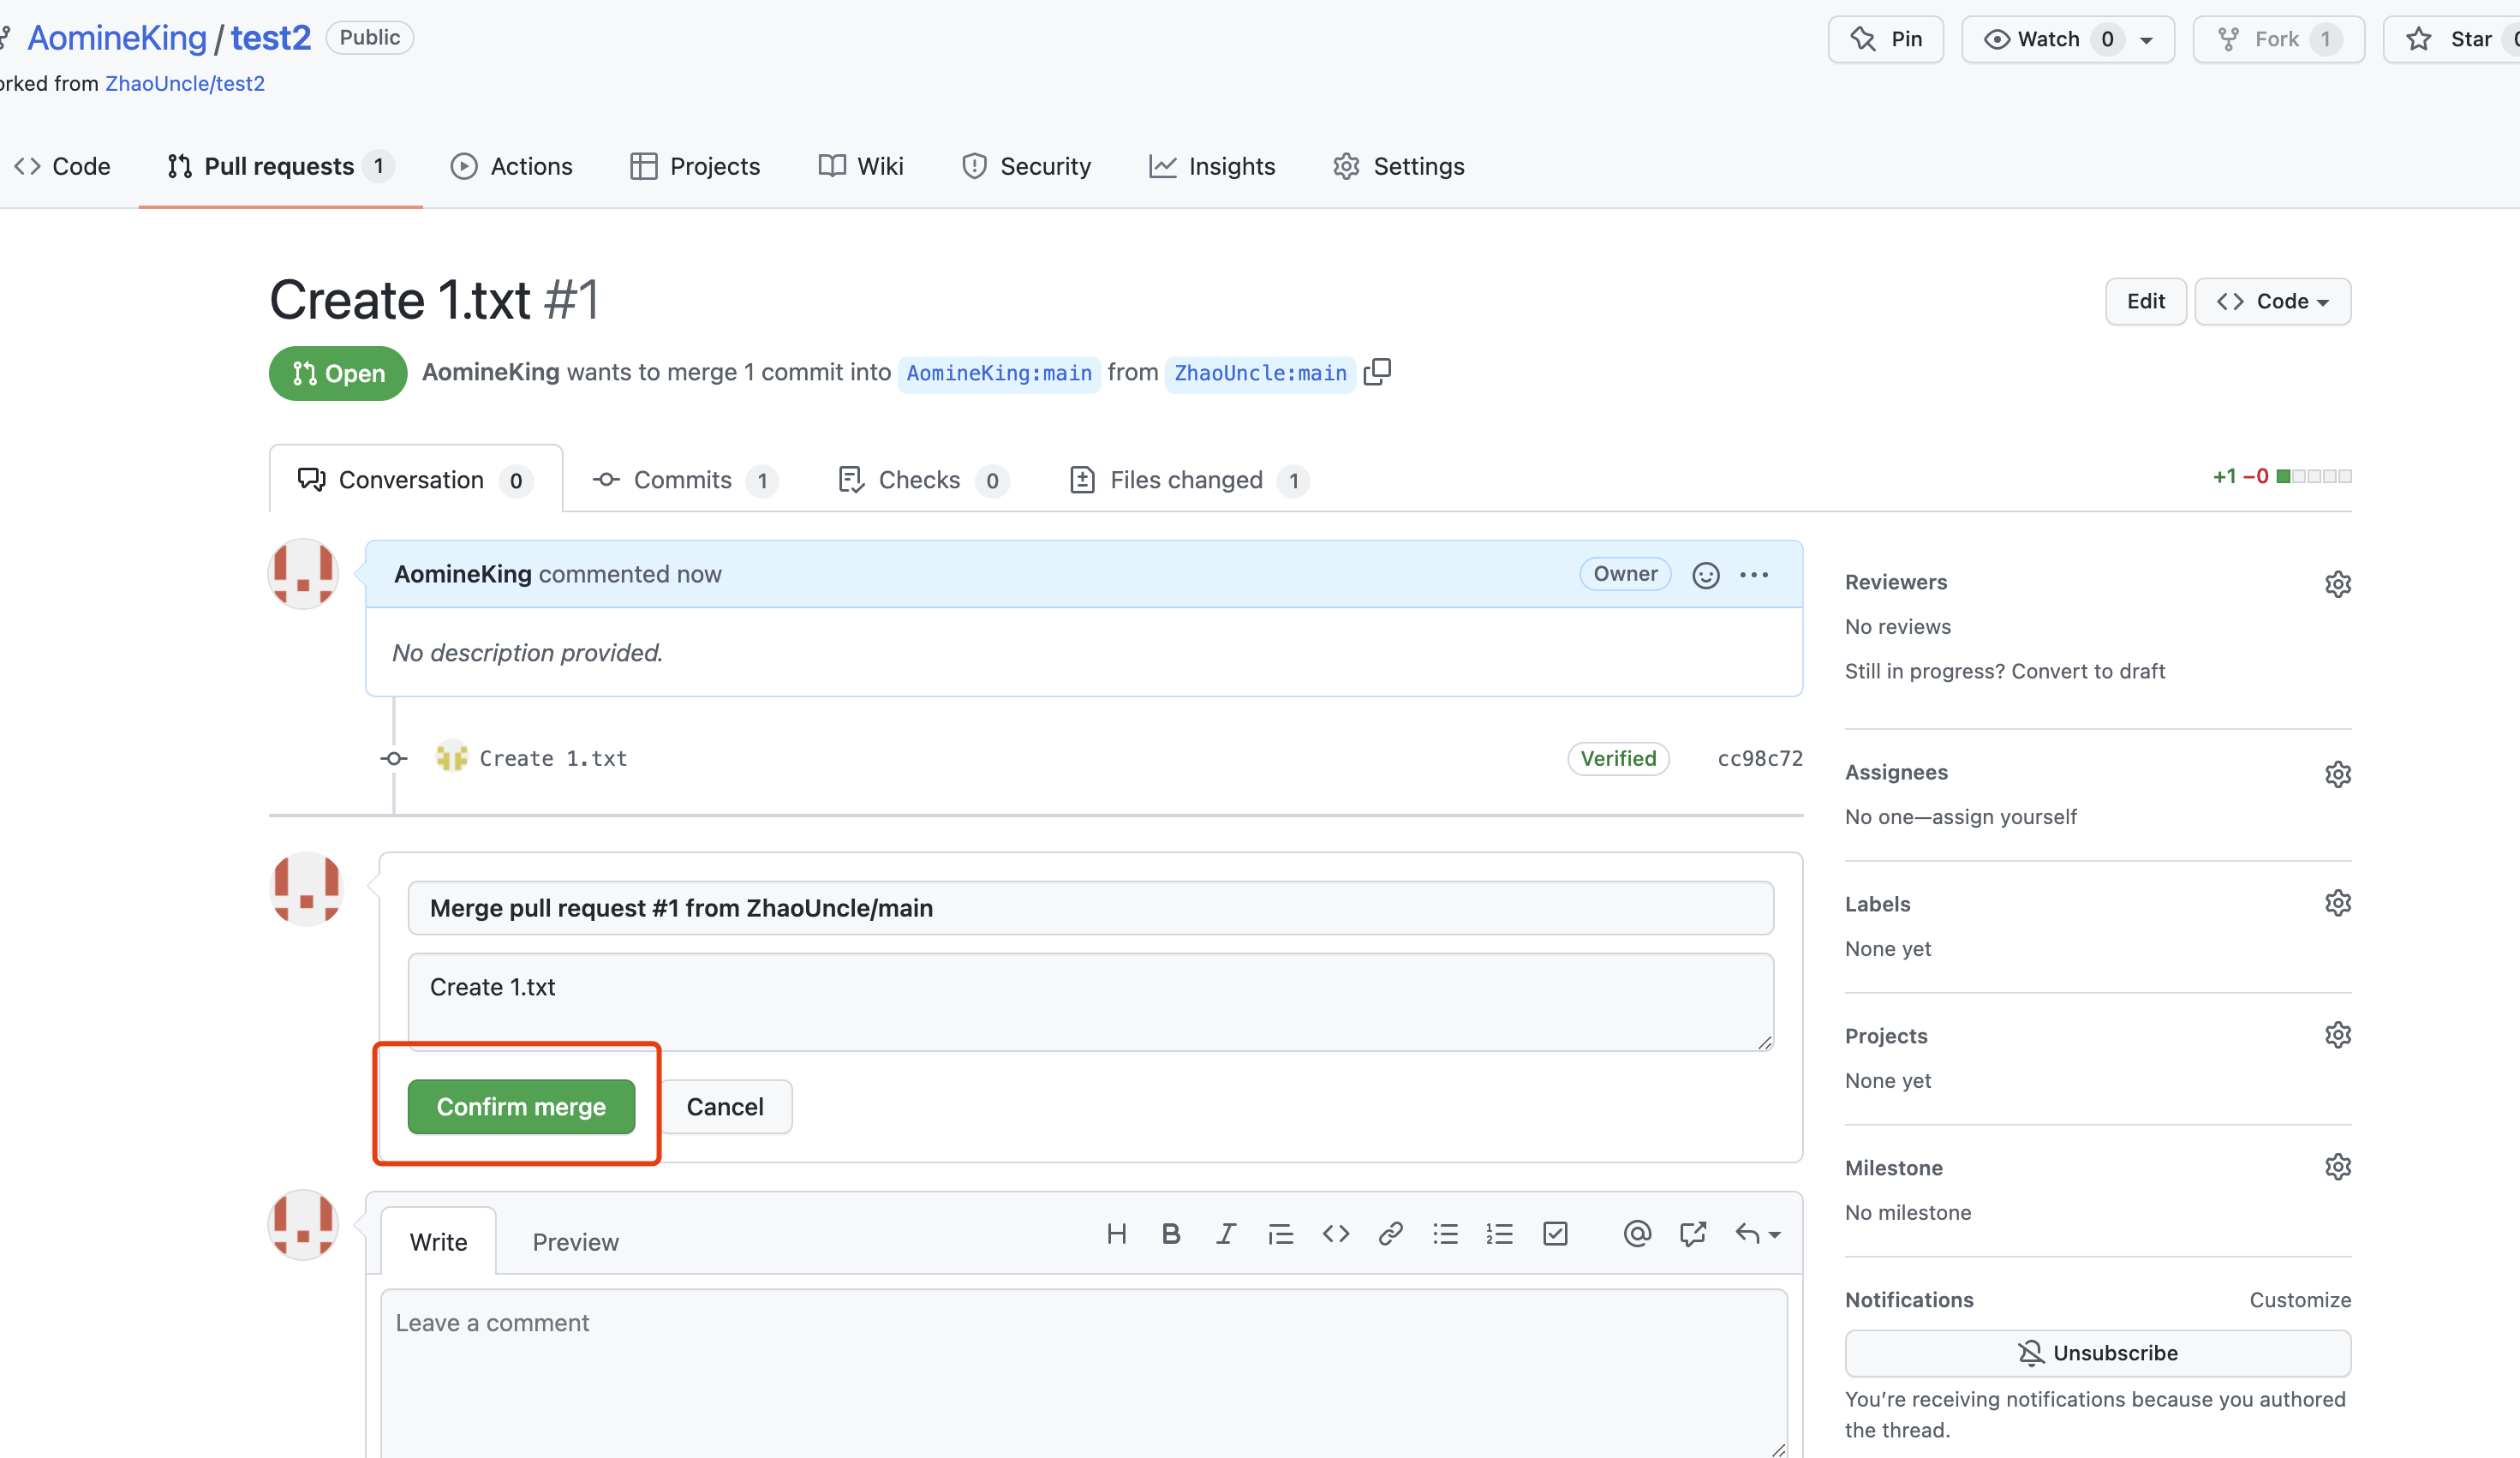Screen dimensions: 2520x1458
Task: Insert a link via toolbar icon
Action: coord(1390,1234)
